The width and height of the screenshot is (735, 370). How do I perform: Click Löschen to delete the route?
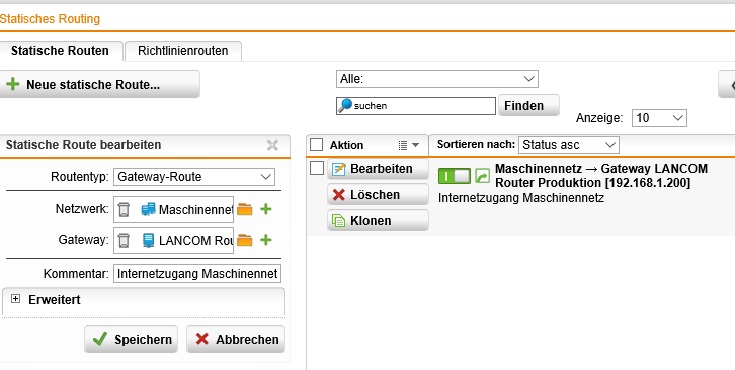tap(378, 195)
